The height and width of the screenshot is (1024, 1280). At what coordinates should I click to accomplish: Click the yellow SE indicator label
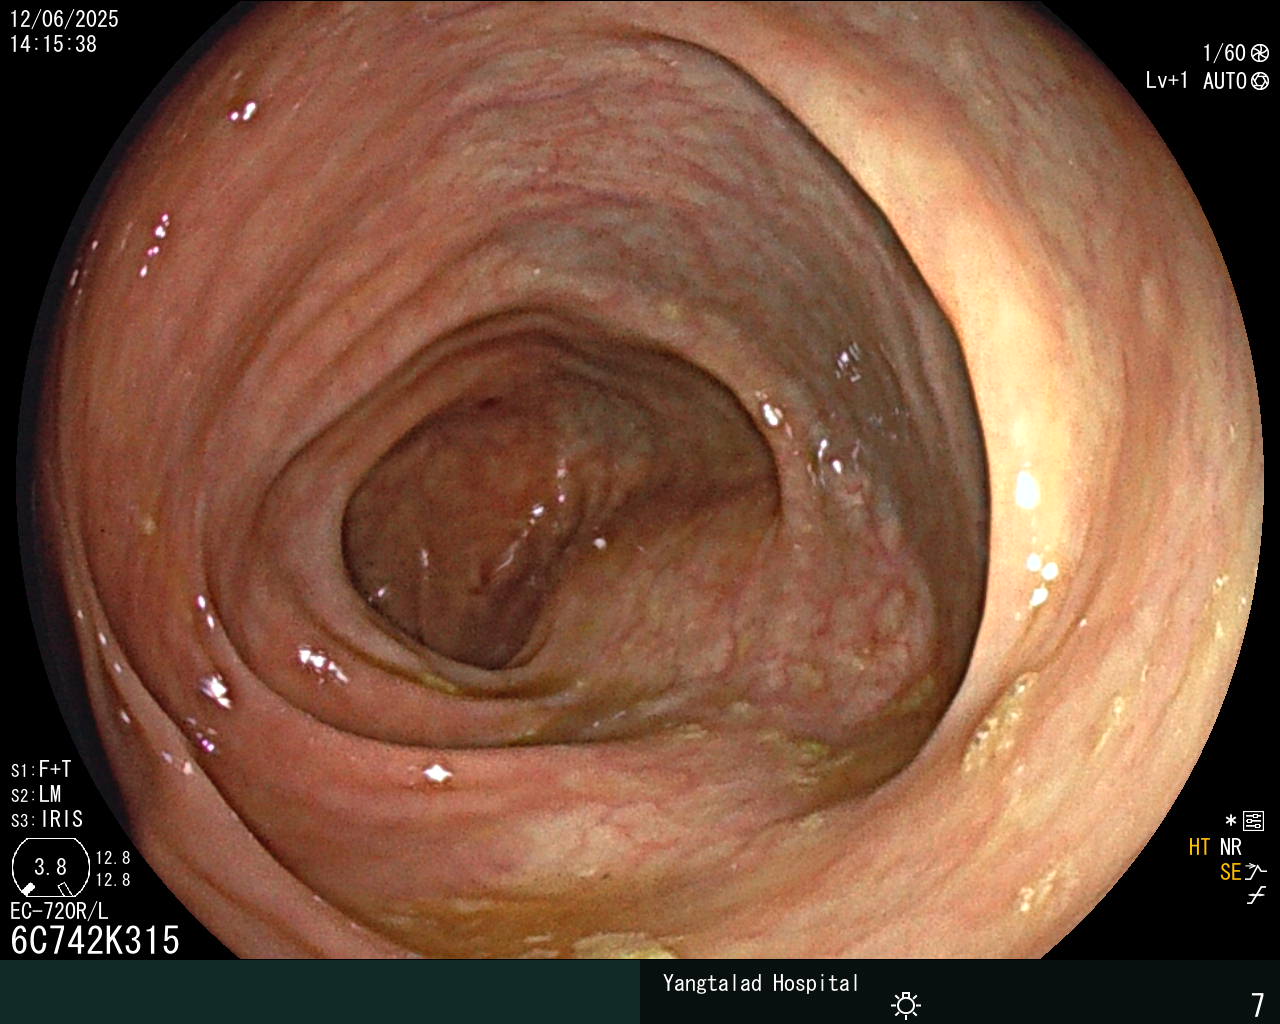(1231, 872)
